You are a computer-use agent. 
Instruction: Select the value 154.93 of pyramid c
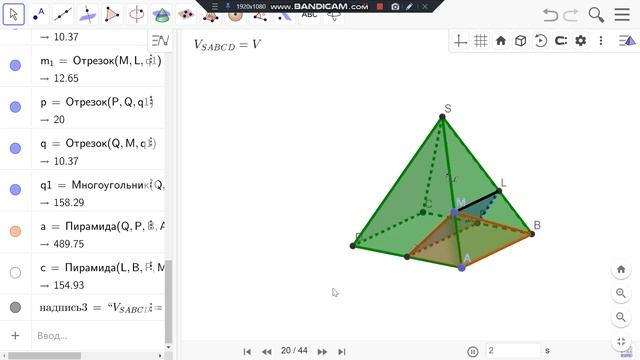(69, 285)
